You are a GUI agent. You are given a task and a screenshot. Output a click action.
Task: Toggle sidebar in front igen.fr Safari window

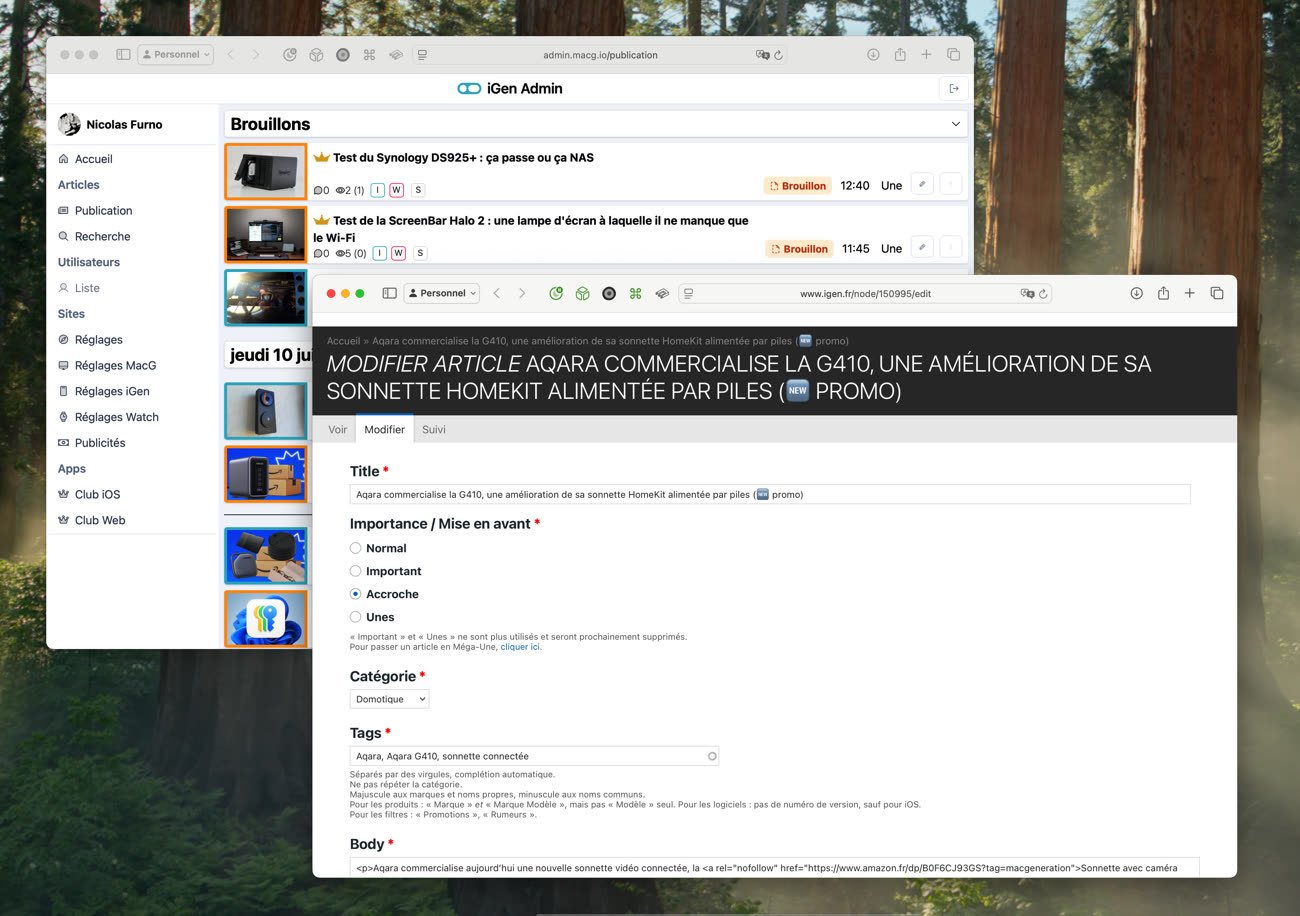[390, 293]
